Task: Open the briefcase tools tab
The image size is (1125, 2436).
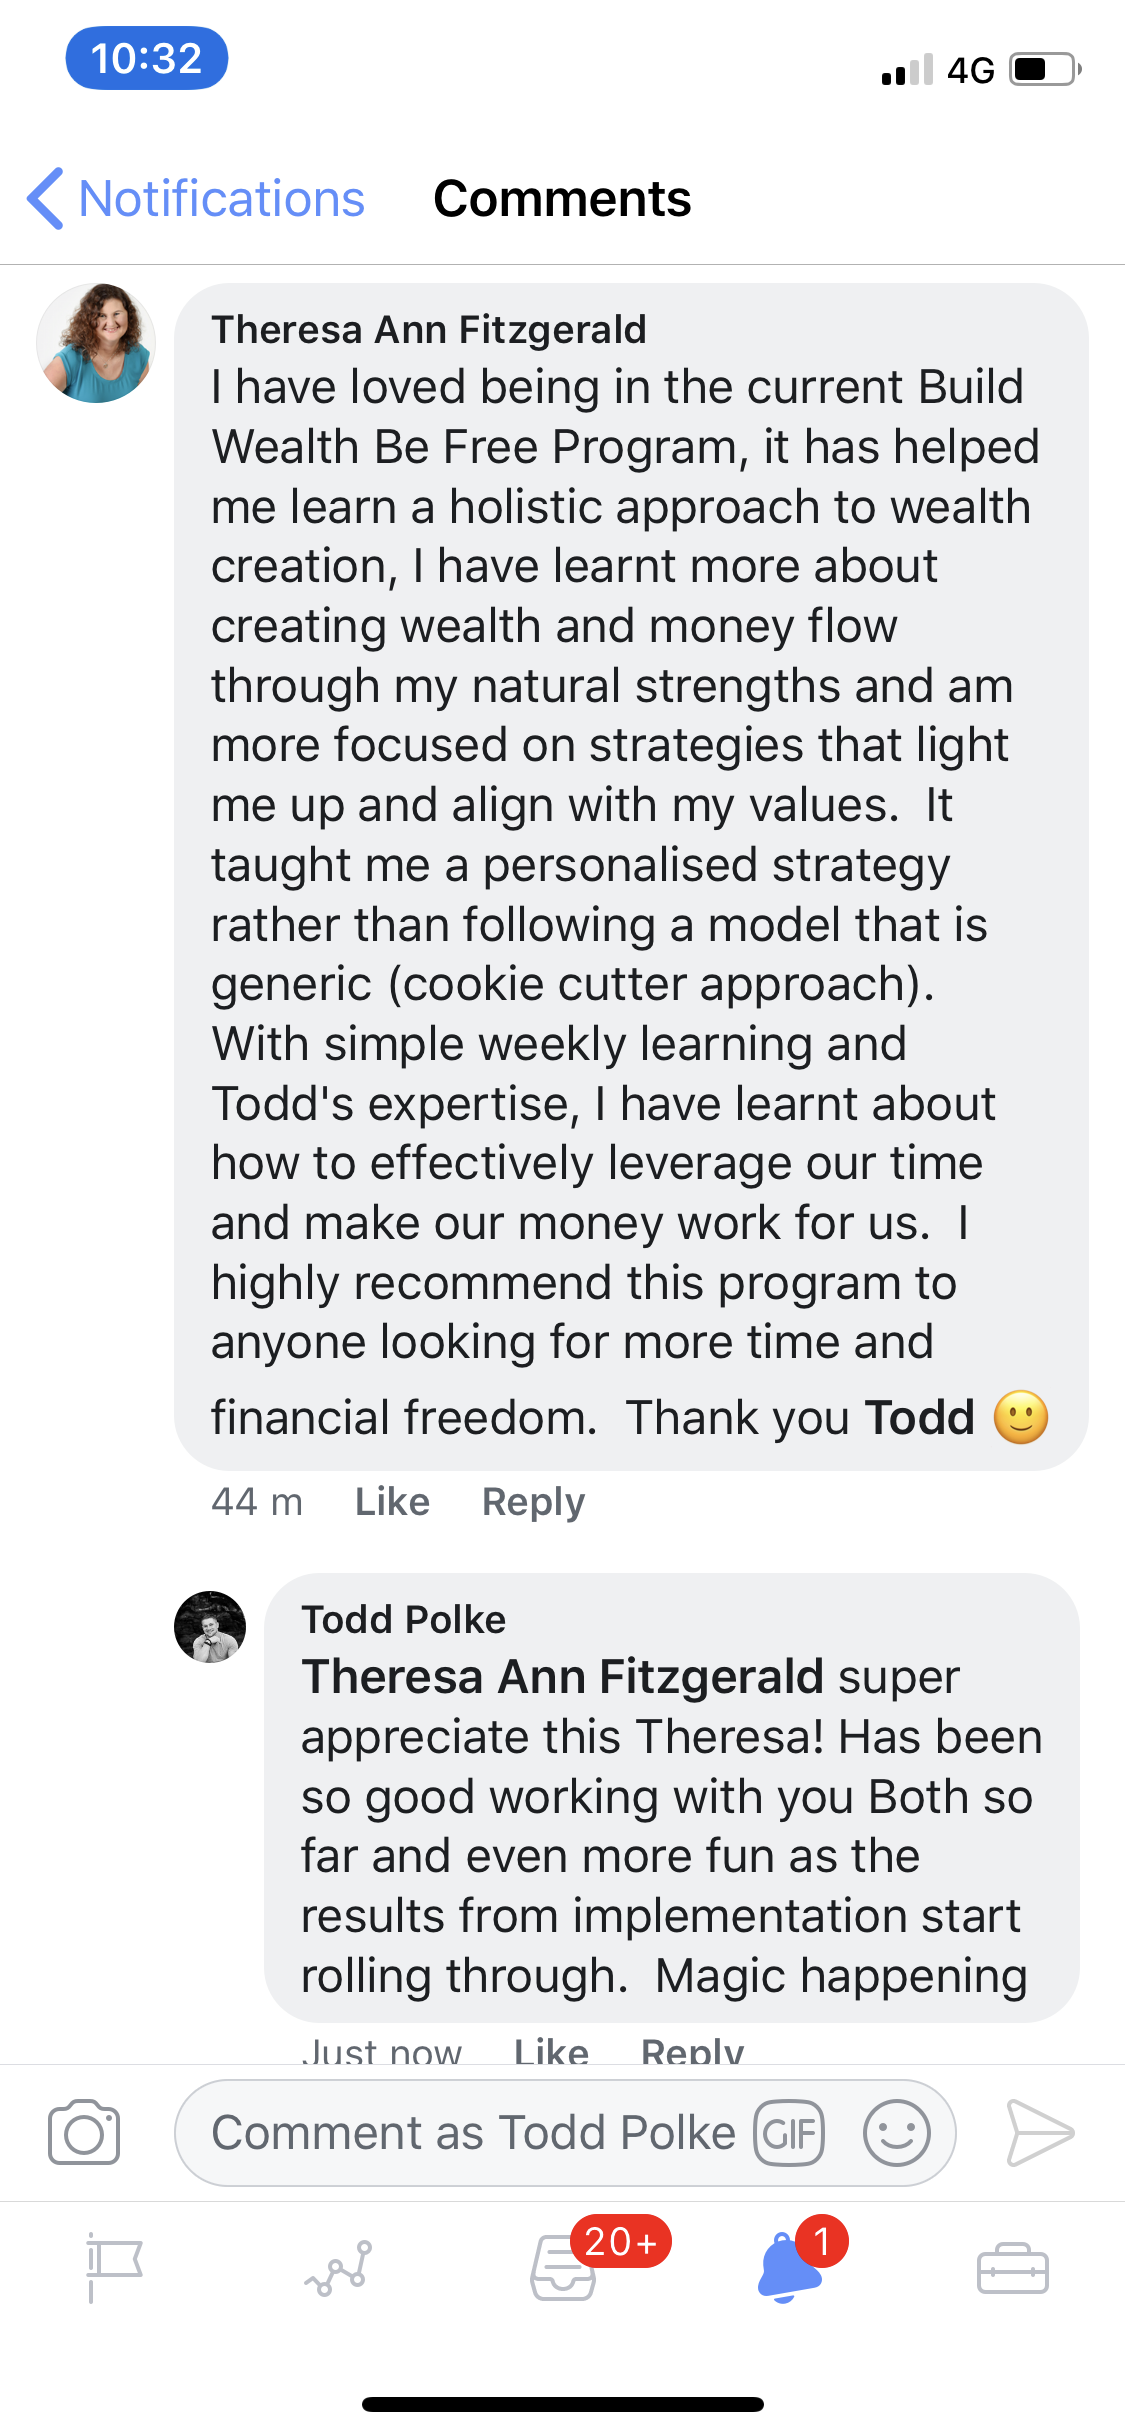Action: (1012, 2268)
